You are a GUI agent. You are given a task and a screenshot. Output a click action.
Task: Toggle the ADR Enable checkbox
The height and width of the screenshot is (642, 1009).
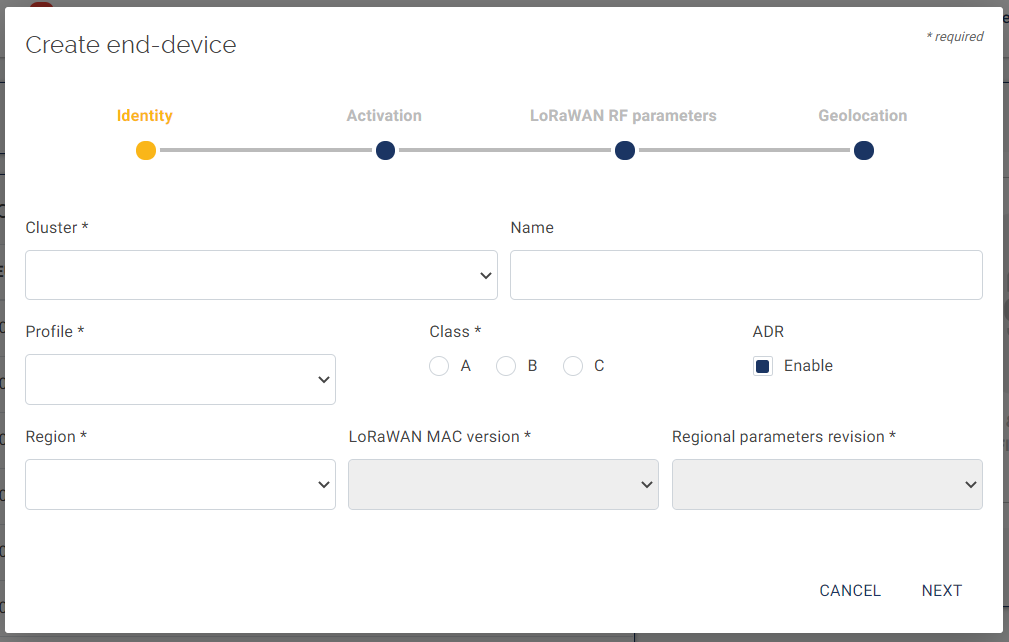tap(763, 366)
